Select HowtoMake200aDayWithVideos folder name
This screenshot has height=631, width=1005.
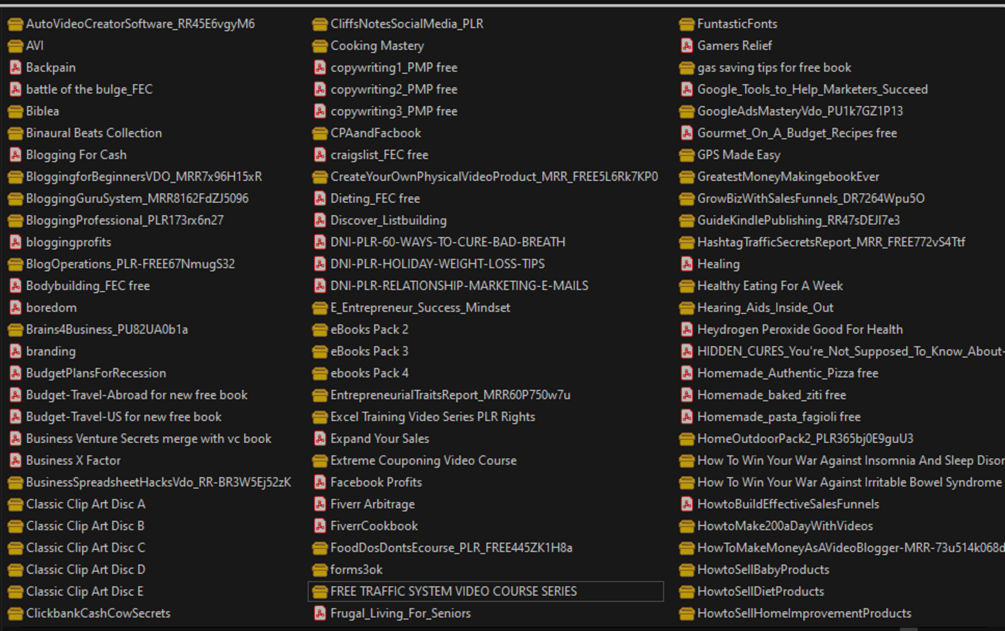pyautogui.click(x=785, y=526)
